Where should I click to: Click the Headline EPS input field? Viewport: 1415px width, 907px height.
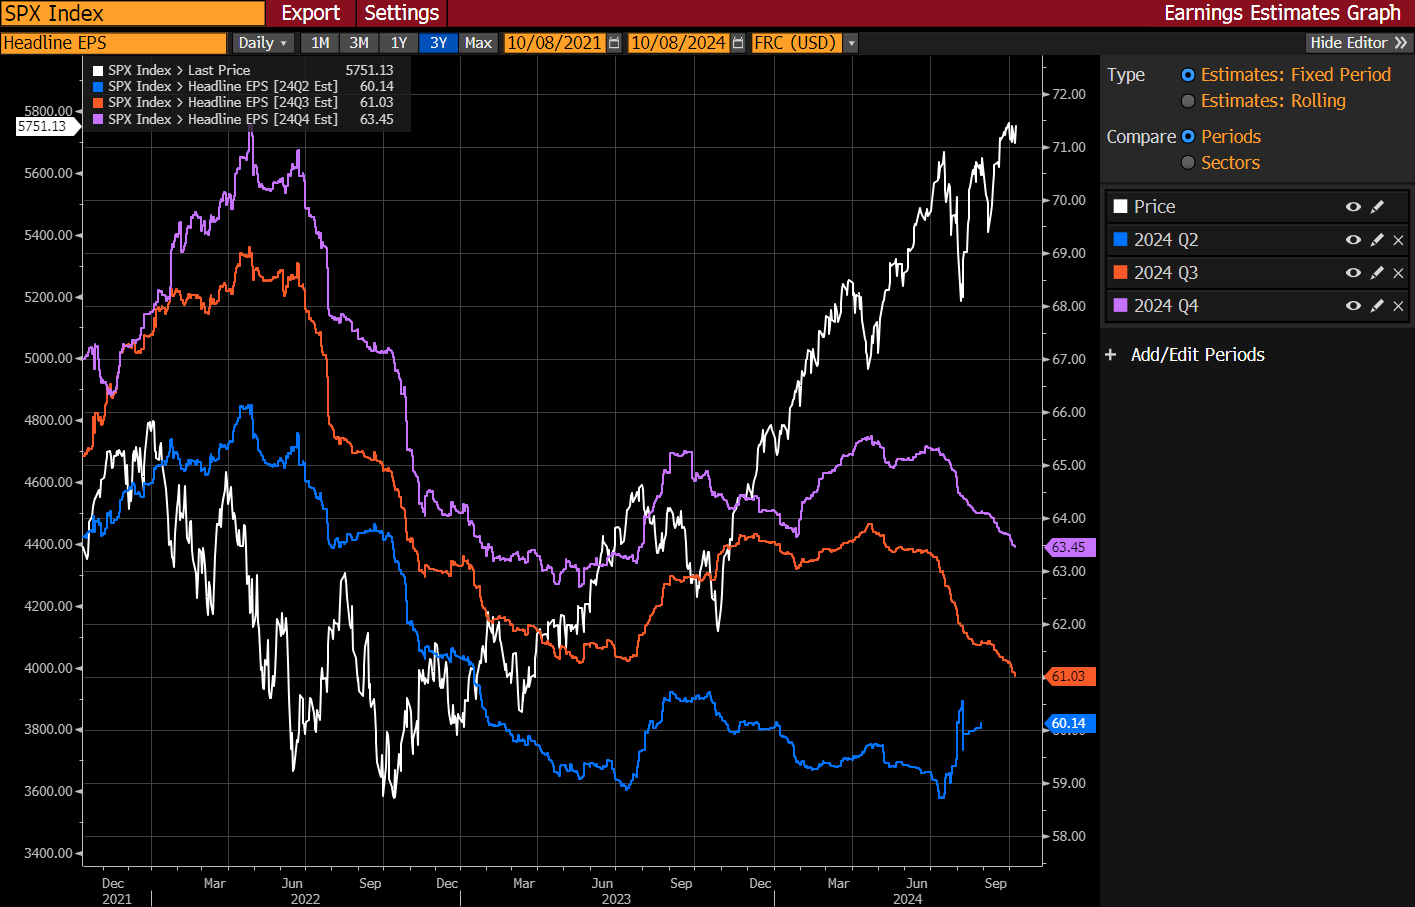point(113,43)
